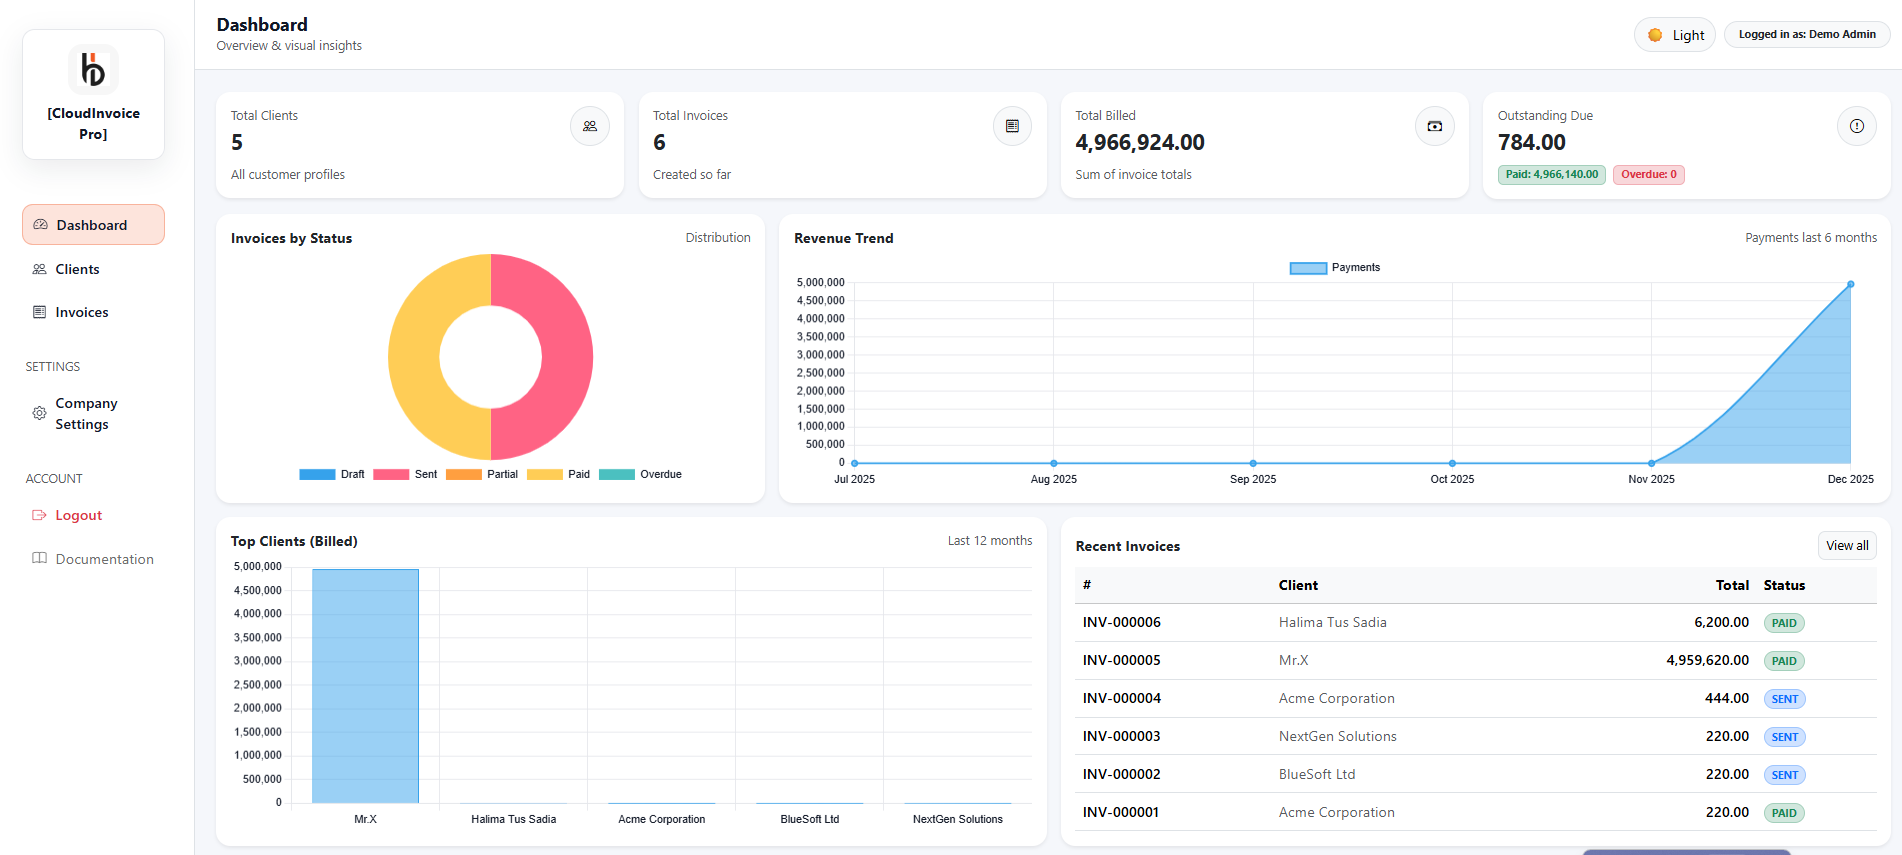Click the Outstanding Due alert icon
Screen dimensions: 1902x855
click(x=1856, y=126)
